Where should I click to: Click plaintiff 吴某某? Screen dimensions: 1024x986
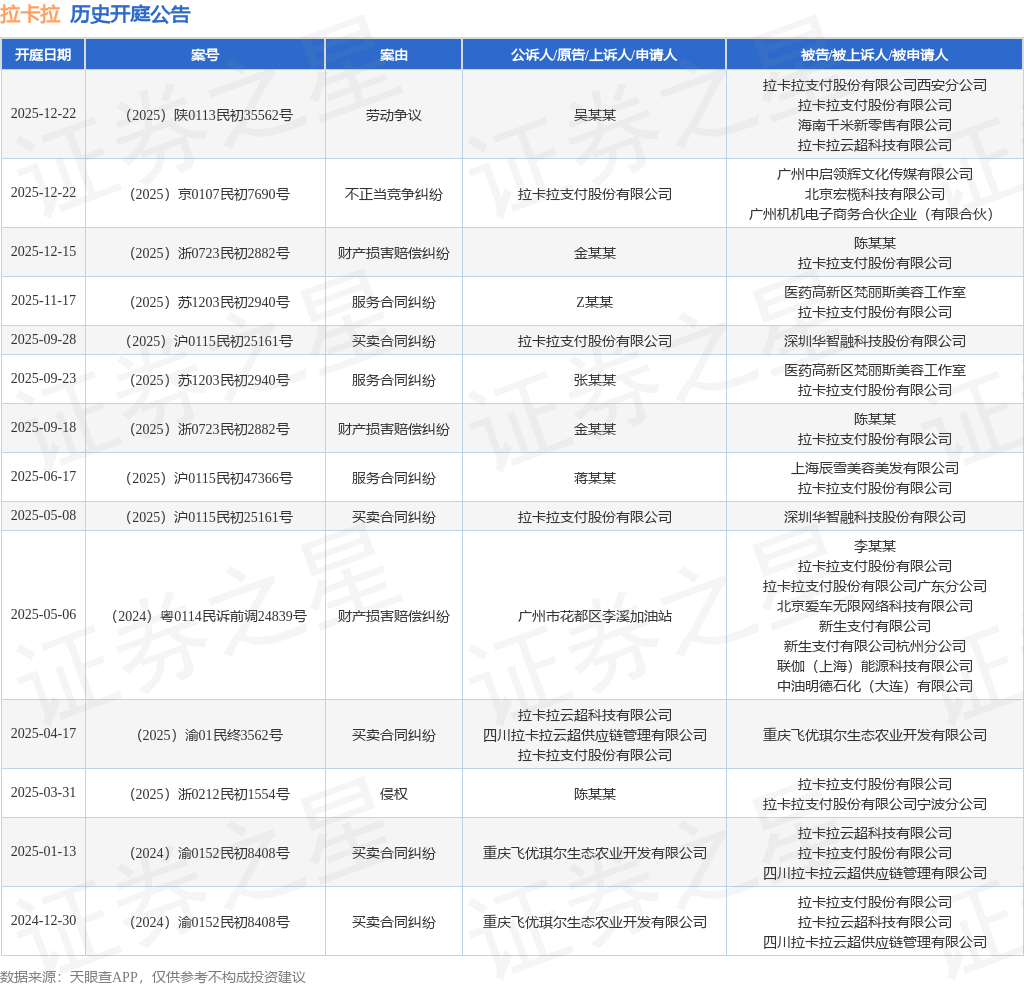pyautogui.click(x=594, y=115)
